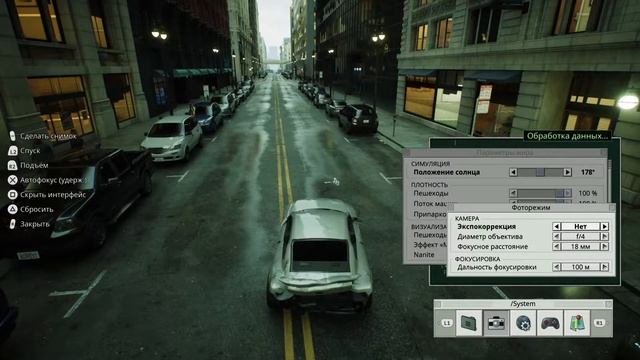Decrease Экспокоррекция with left arrow
The image size is (640, 360).
(556, 226)
